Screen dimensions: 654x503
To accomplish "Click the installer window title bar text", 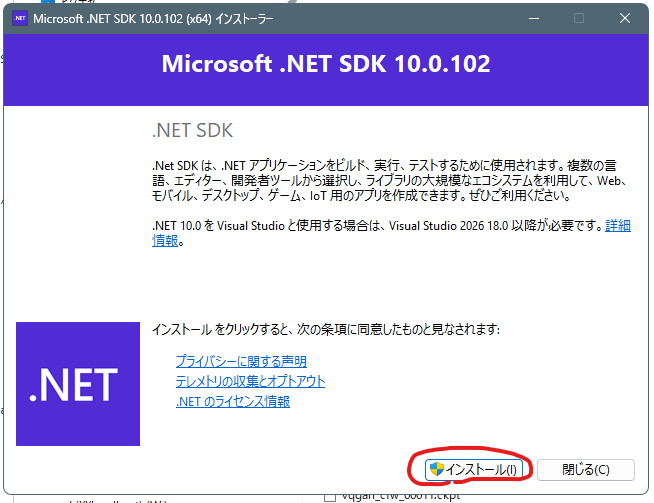I will click(x=152, y=19).
